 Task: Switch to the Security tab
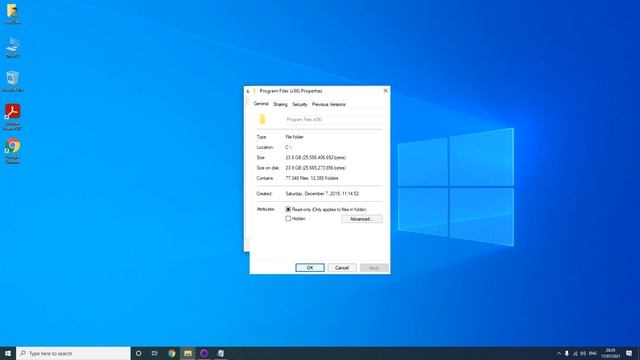[x=300, y=104]
